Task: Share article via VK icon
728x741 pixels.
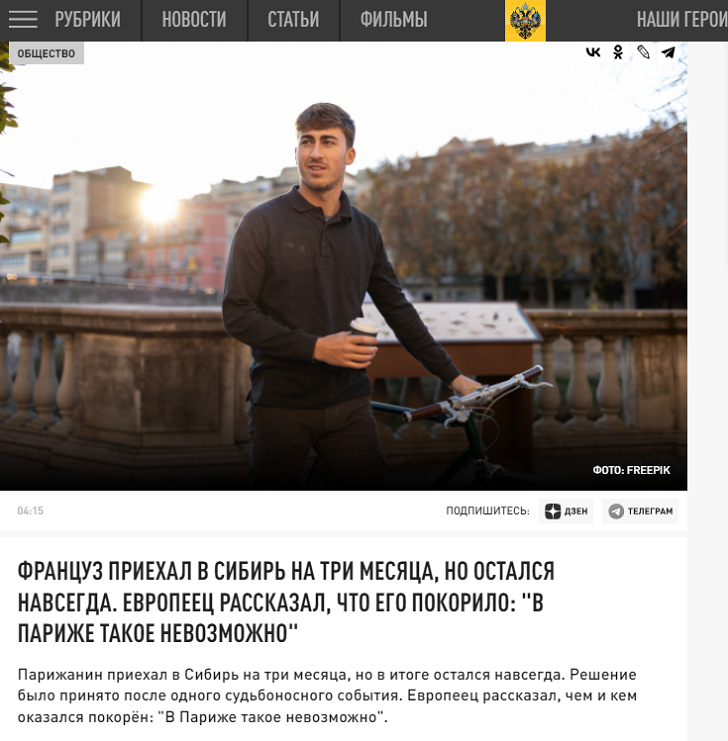Action: pyautogui.click(x=593, y=52)
